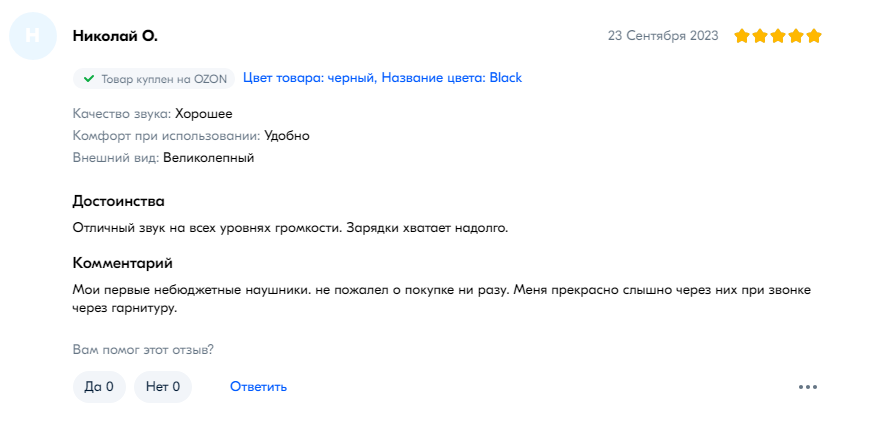The width and height of the screenshot is (872, 425).
Task: Click the Ответить reply link
Action: [259, 387]
